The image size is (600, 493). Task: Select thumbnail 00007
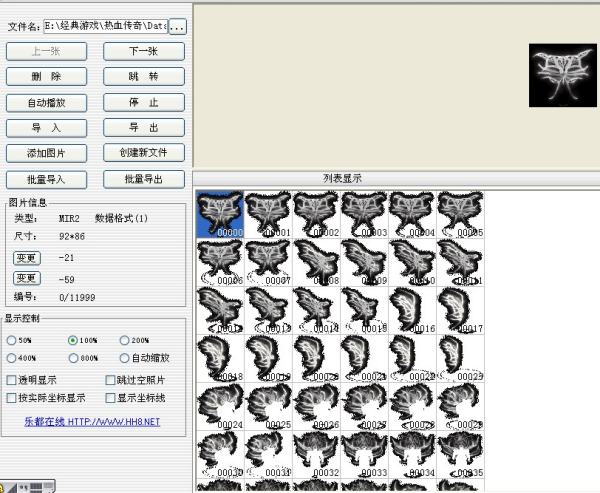click(268, 263)
